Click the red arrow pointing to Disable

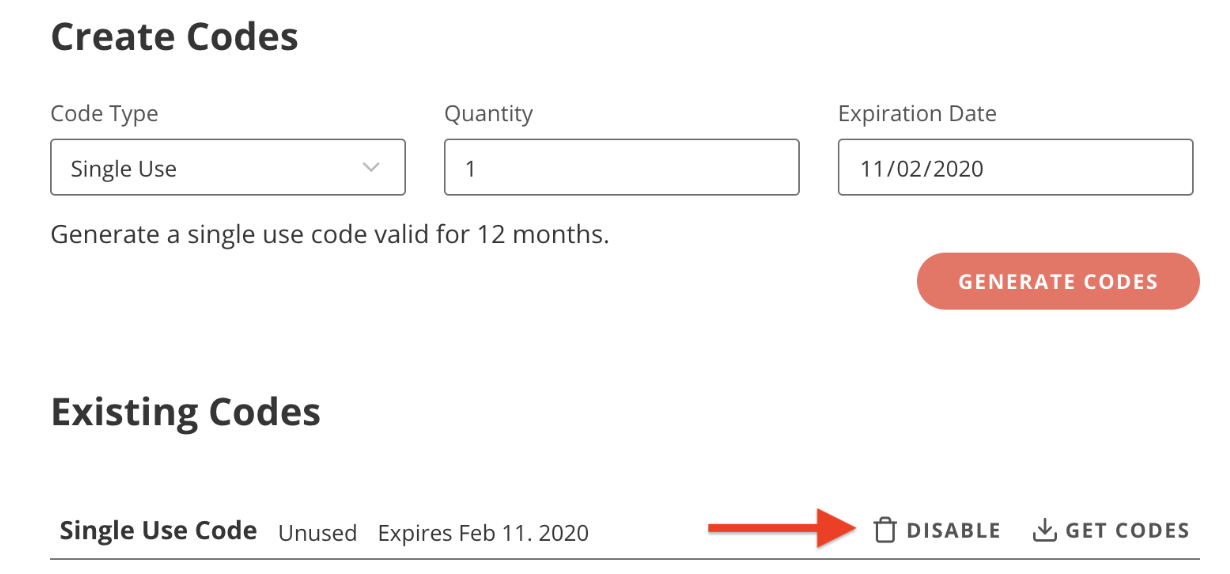coord(782,528)
